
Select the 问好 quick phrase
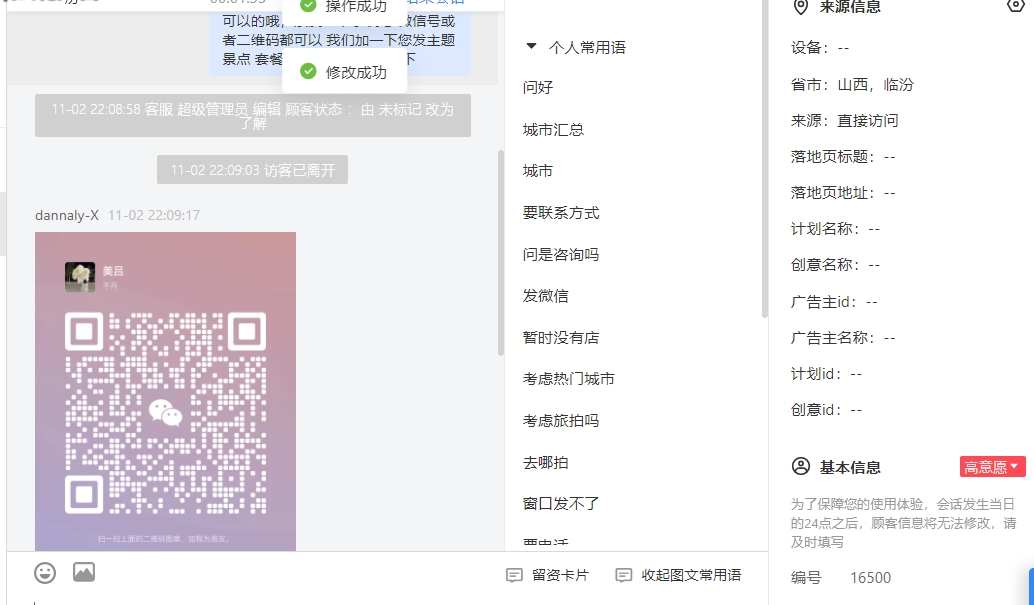537,88
